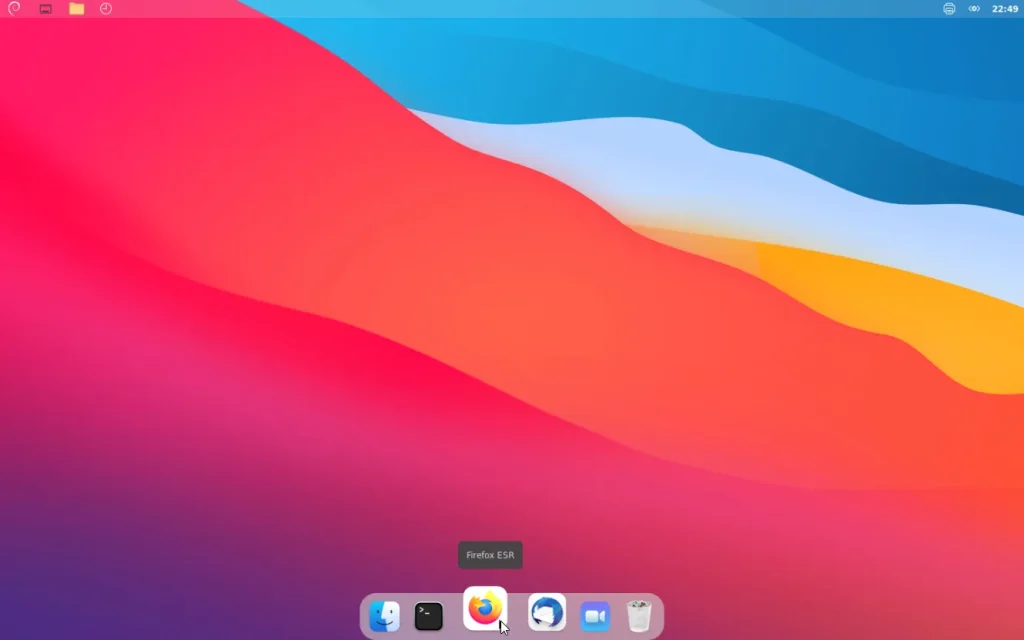The height and width of the screenshot is (640, 1024).
Task: Click the round clock icon in top-left panel
Action: 106,9
